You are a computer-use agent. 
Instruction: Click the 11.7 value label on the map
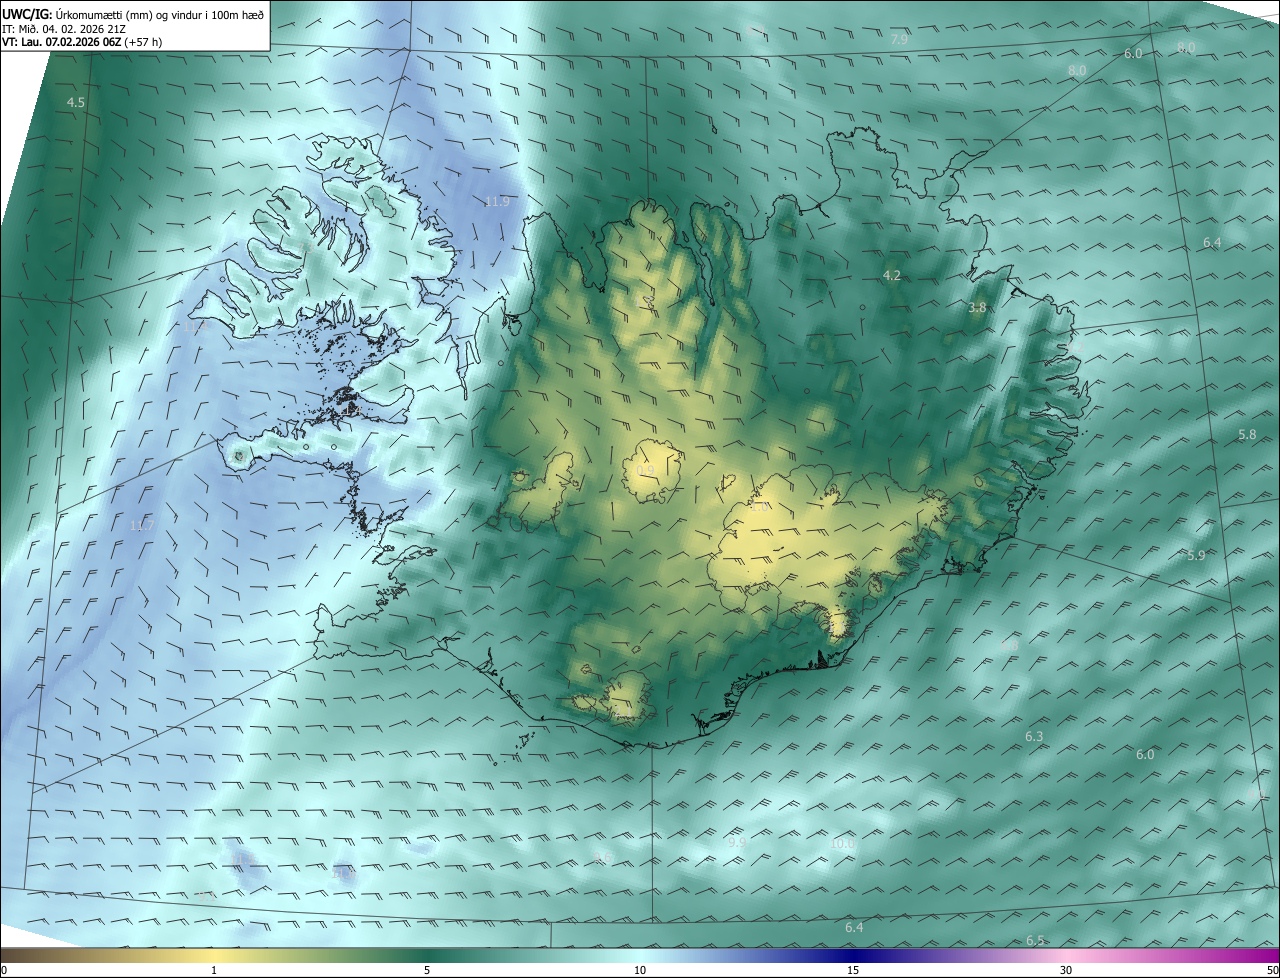click(143, 526)
